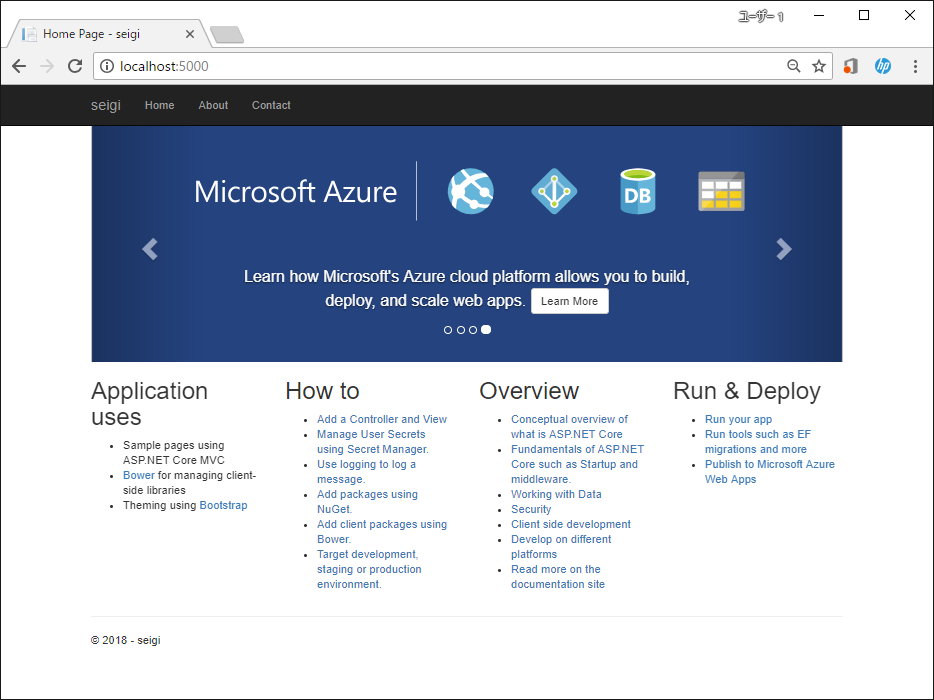Image resolution: width=934 pixels, height=700 pixels.
Task: Select the third carousel indicator dot
Action: 473,330
